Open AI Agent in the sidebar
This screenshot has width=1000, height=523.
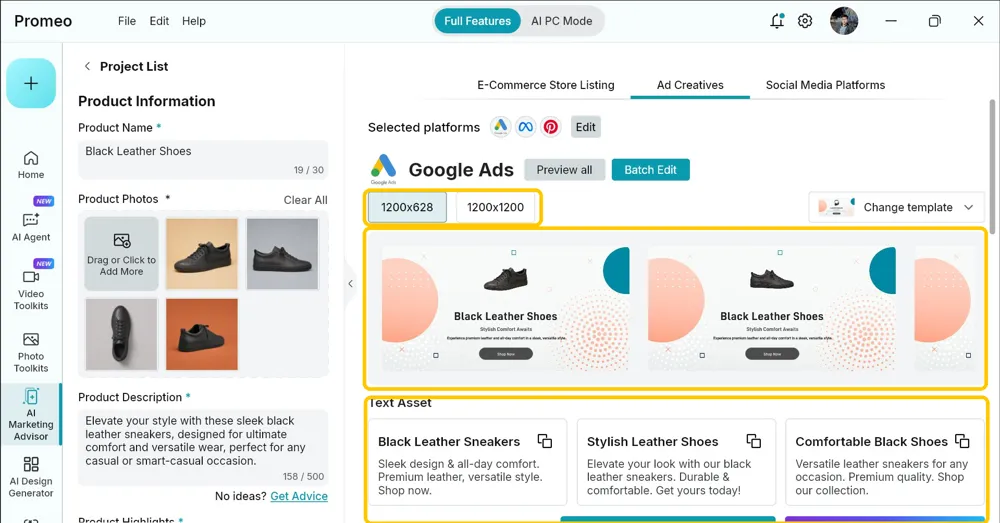[x=31, y=226]
